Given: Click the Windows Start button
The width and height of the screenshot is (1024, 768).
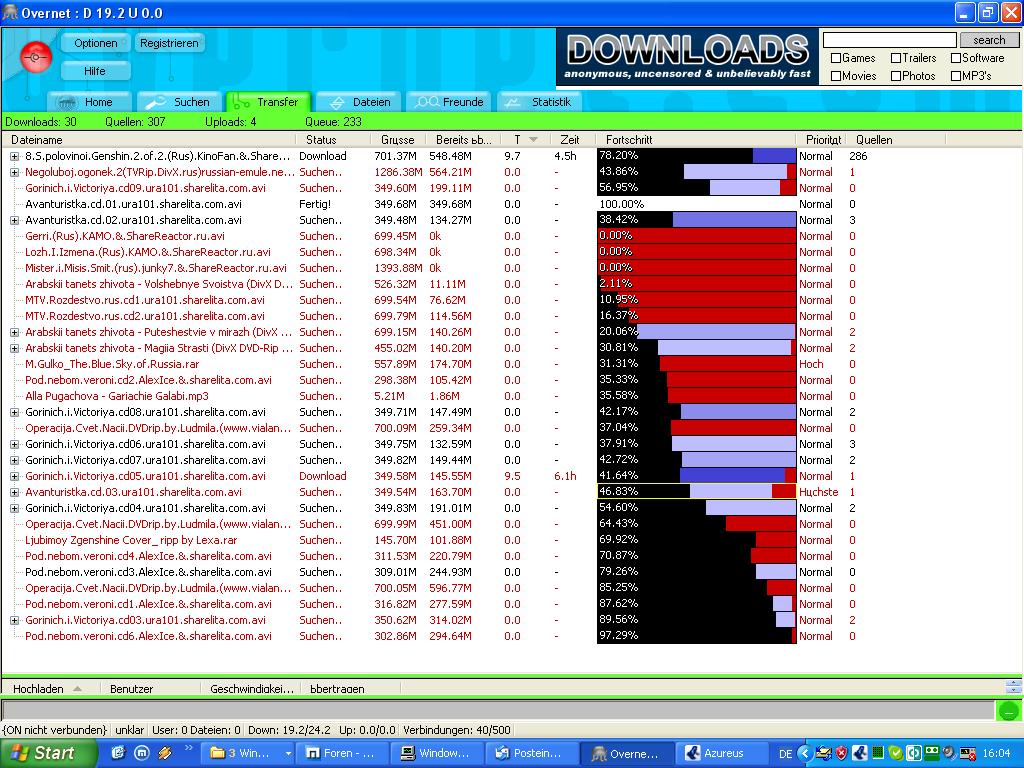Looking at the screenshot, I should pyautogui.click(x=48, y=754).
